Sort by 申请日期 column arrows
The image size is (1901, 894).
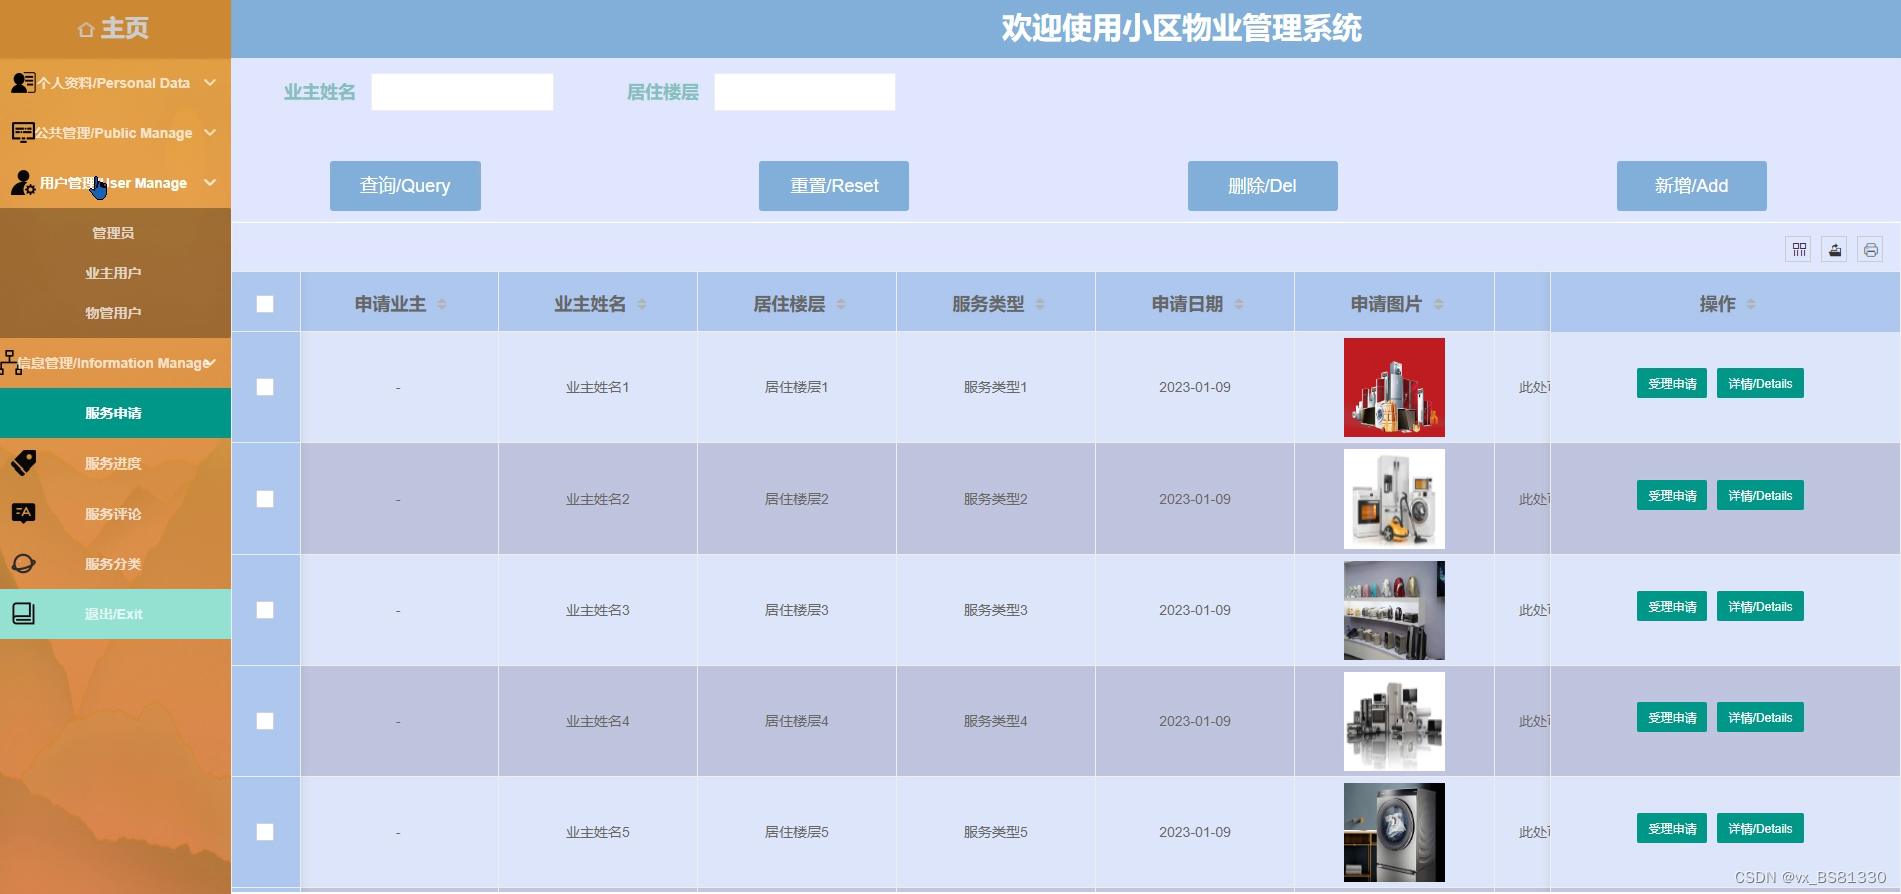1239,304
